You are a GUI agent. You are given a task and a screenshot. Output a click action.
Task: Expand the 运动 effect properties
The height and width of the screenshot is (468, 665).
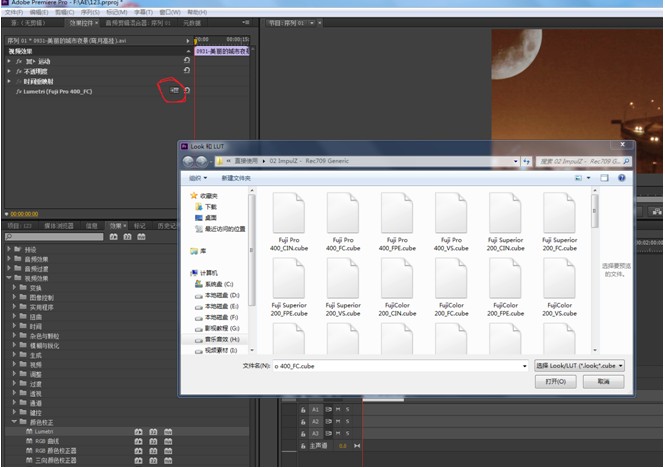click(x=9, y=61)
